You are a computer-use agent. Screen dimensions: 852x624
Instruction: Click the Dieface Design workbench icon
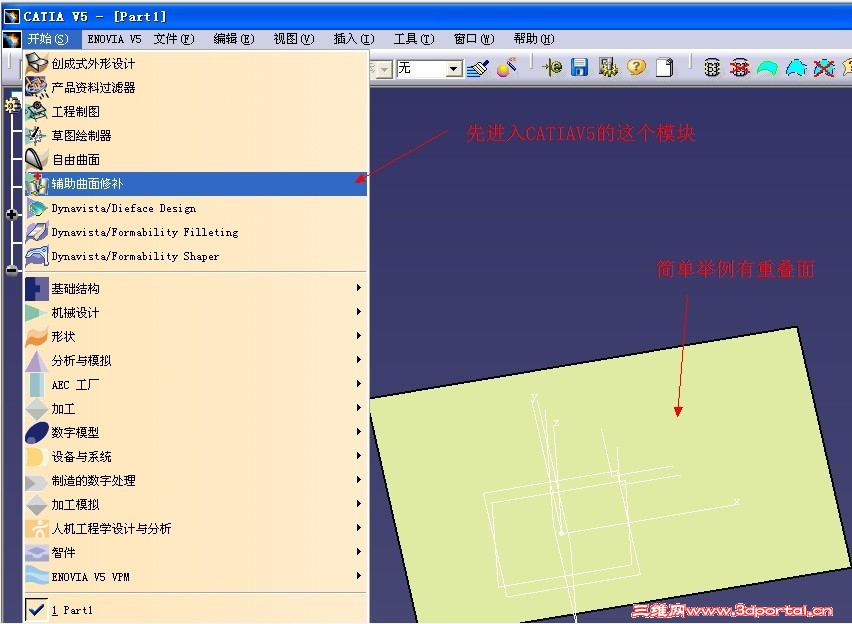37,208
